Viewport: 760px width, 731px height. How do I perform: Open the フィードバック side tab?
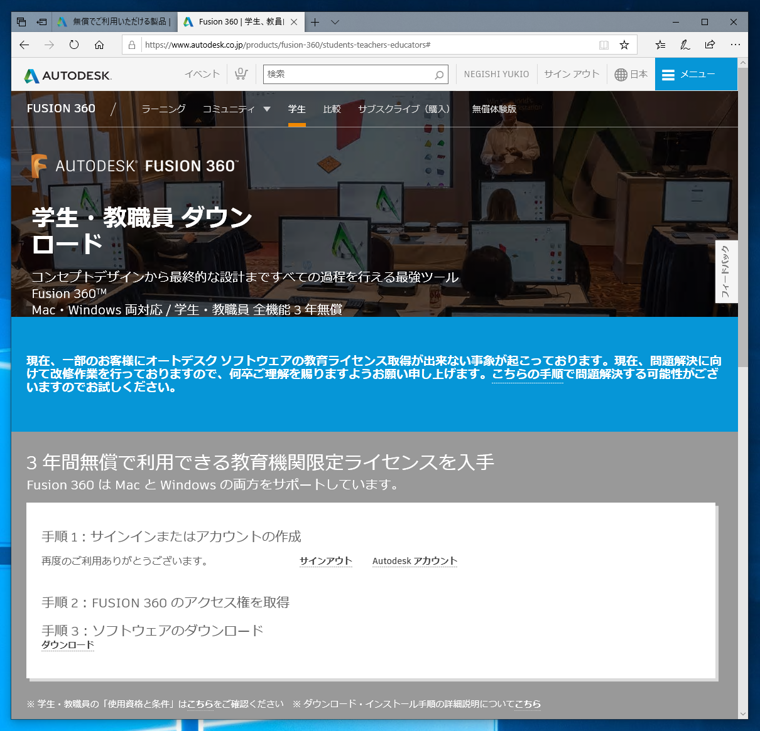[x=726, y=271]
